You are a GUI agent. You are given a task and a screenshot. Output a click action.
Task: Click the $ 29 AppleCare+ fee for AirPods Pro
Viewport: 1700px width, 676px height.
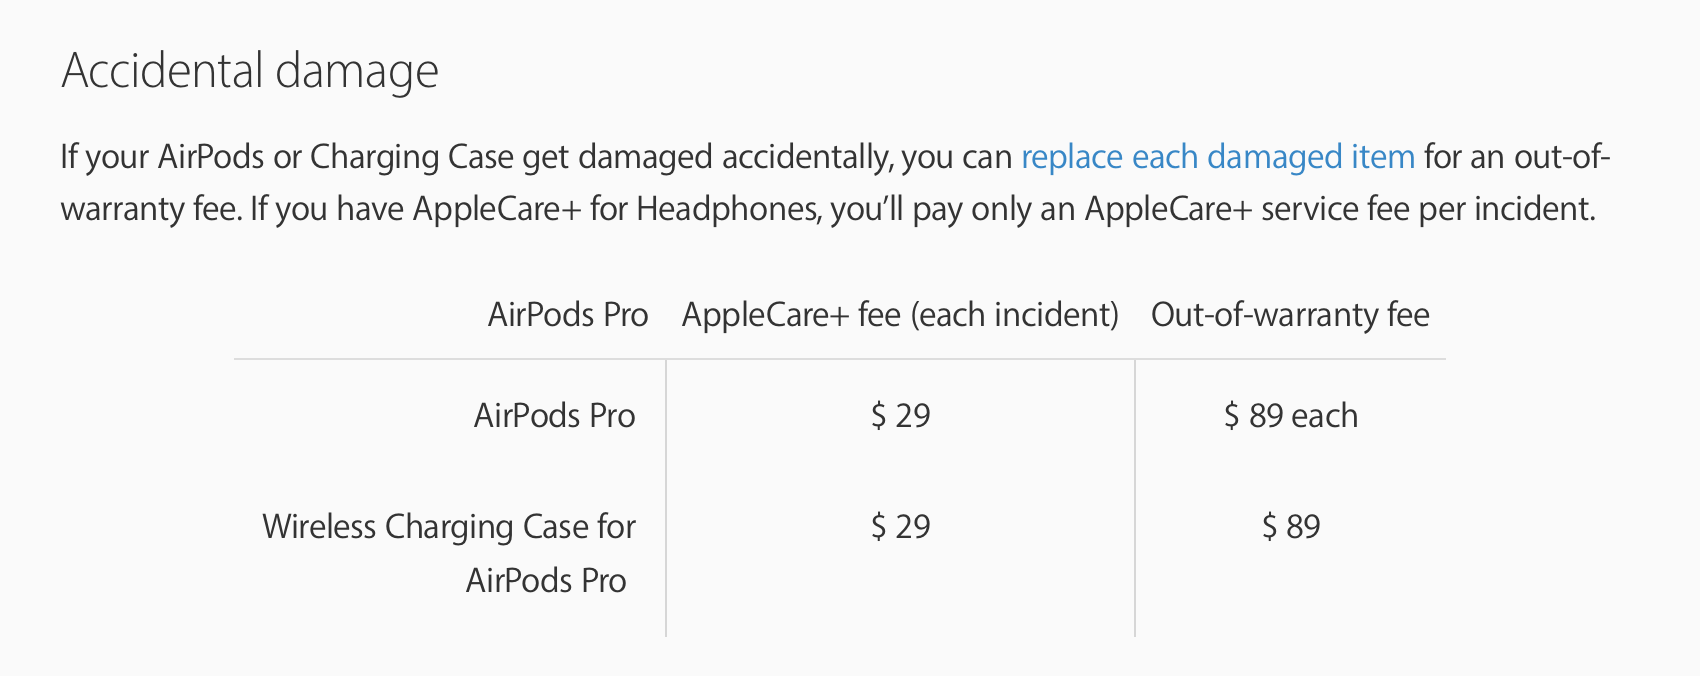tap(900, 416)
